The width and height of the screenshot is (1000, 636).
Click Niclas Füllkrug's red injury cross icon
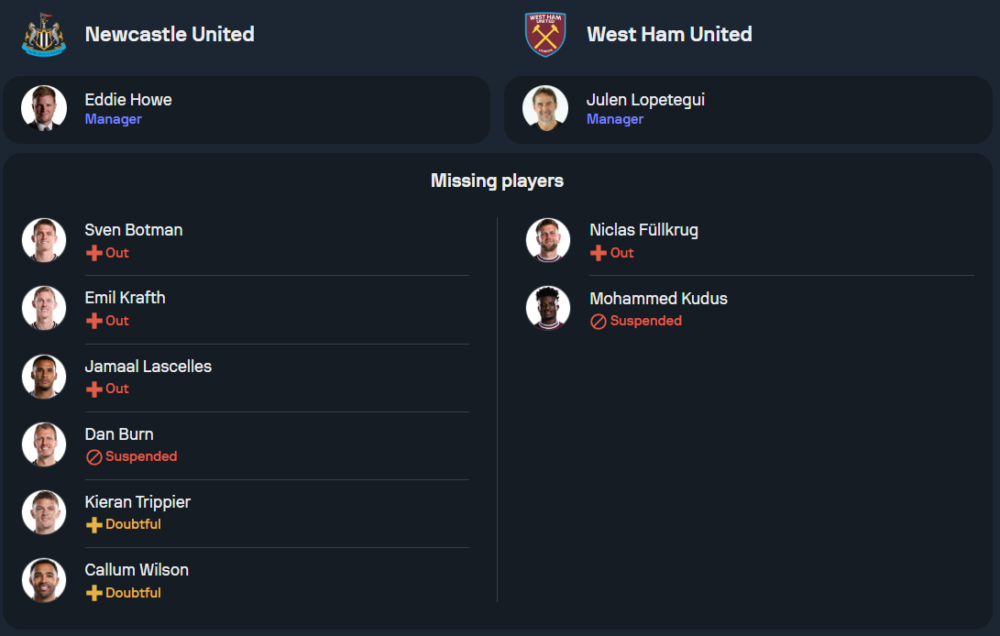(x=598, y=253)
